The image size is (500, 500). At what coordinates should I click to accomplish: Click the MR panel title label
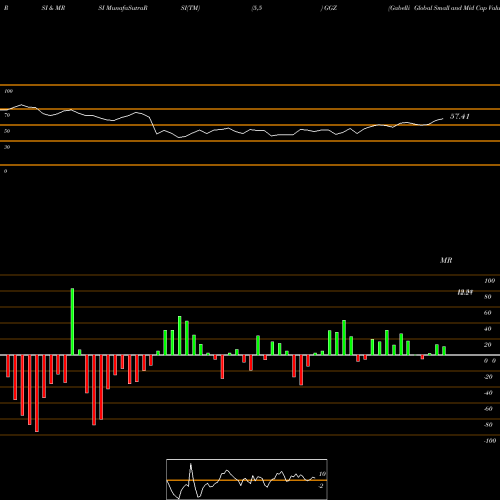coord(446,260)
